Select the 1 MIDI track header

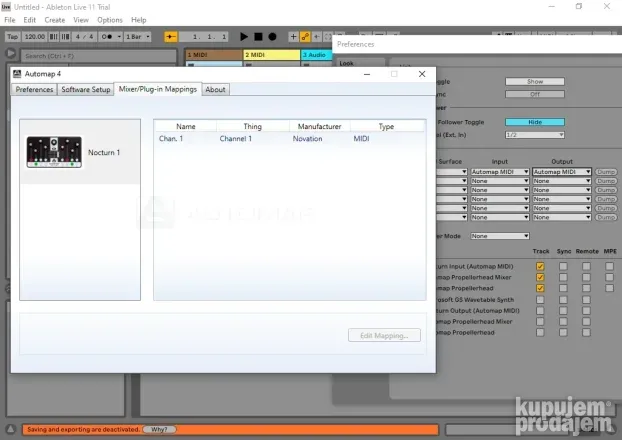(x=213, y=55)
